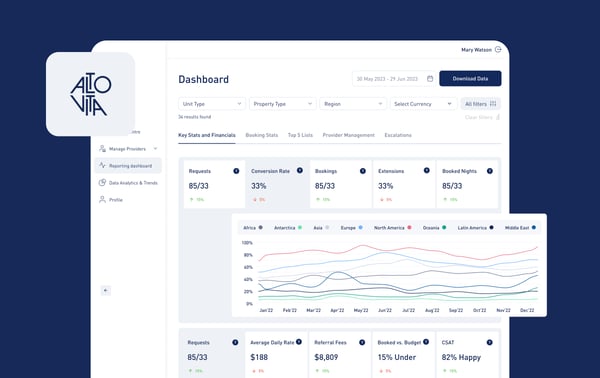The width and height of the screenshot is (600, 378).
Task: Click the Download Data button
Action: click(470, 78)
